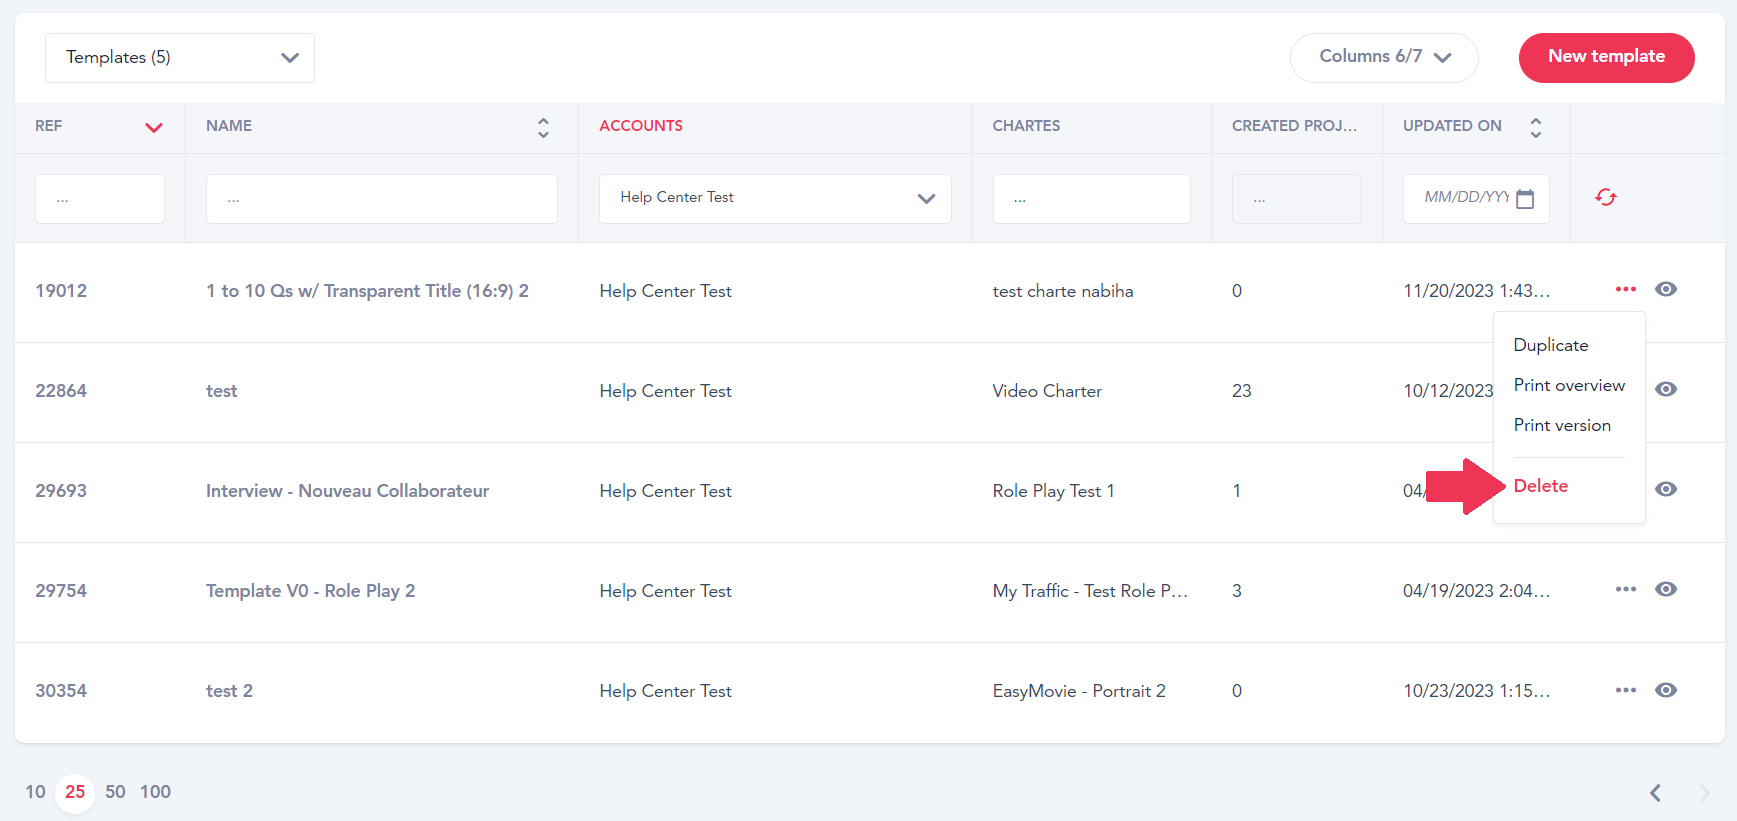Click the ACCOUNTS column header
The width and height of the screenshot is (1737, 821).
coord(641,126)
